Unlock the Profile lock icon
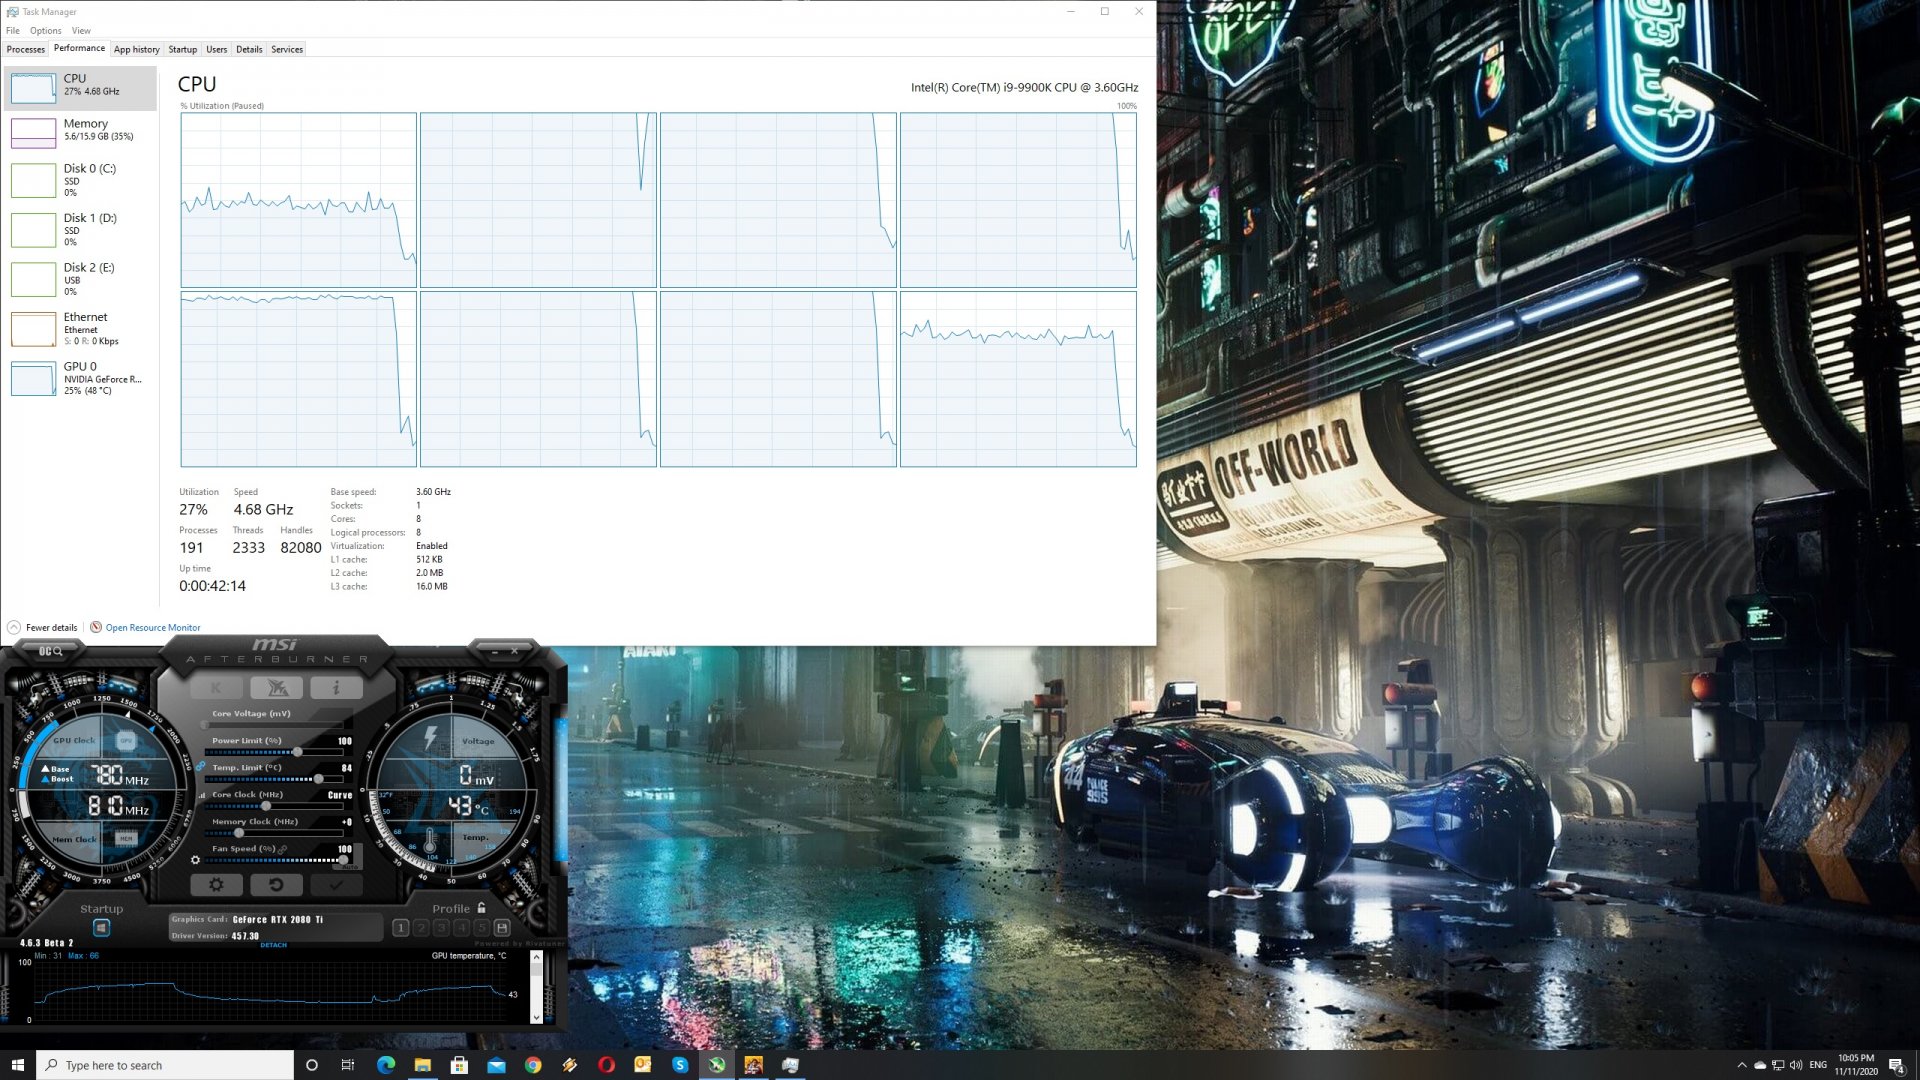Viewport: 1920px width, 1080px height. (481, 908)
